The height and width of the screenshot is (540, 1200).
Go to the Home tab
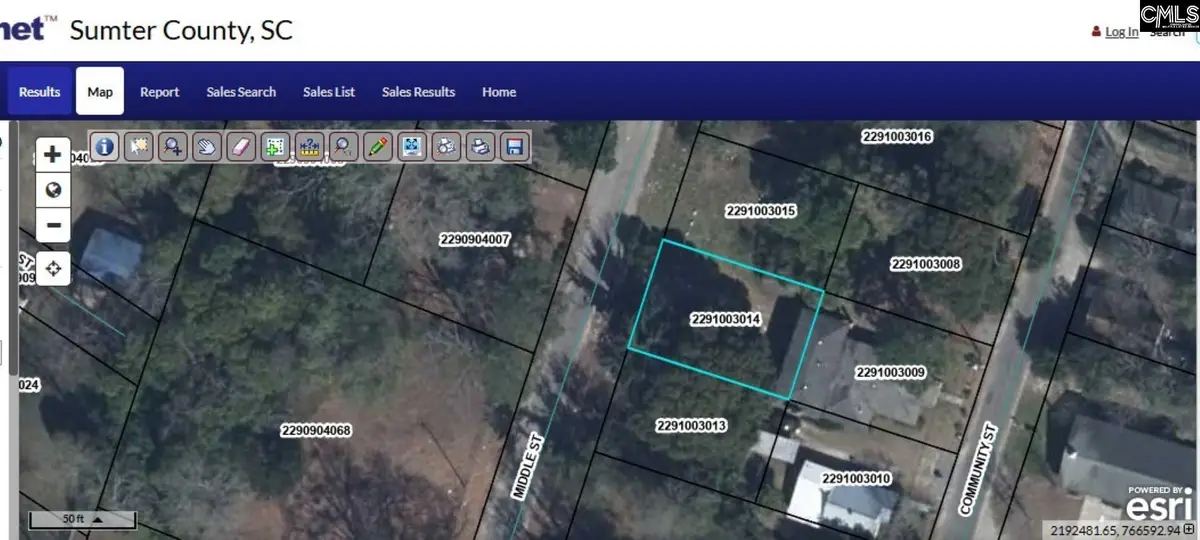[499, 92]
